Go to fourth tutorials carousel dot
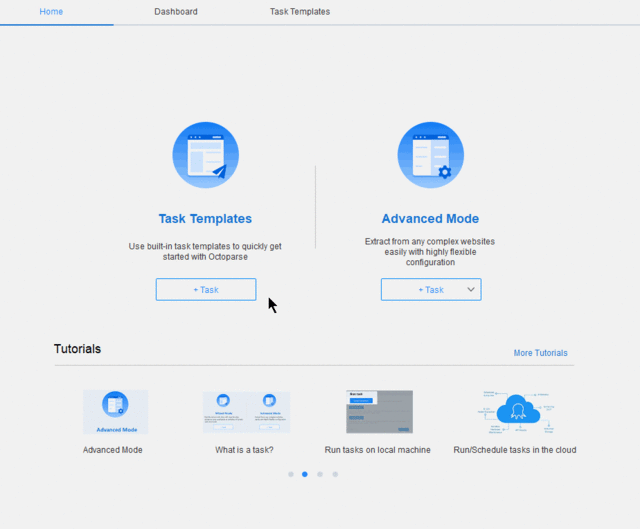The image size is (640, 529). tap(335, 474)
